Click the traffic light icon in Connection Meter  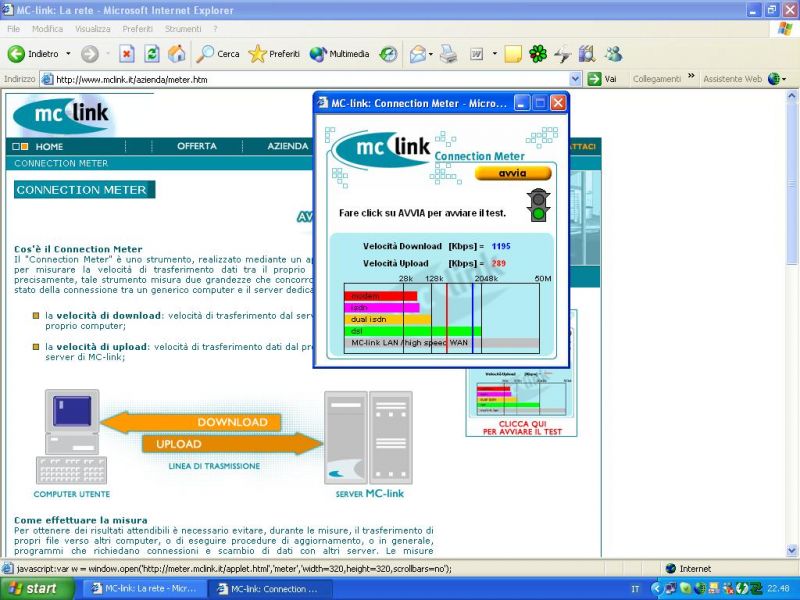click(538, 205)
